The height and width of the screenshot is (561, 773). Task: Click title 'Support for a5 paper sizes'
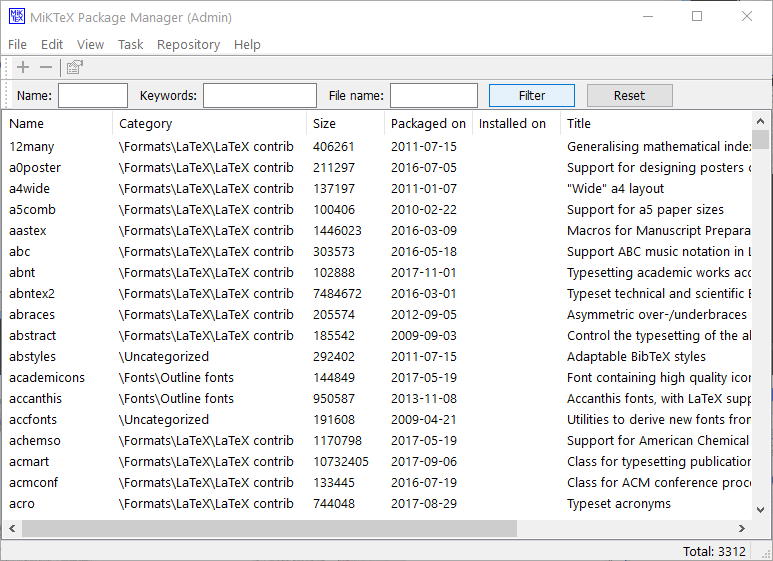coord(645,210)
